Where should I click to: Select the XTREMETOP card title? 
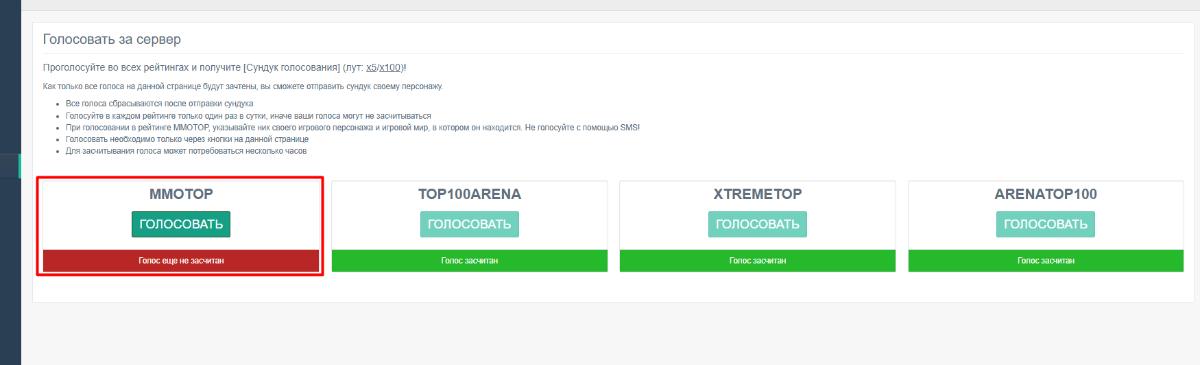click(x=757, y=194)
